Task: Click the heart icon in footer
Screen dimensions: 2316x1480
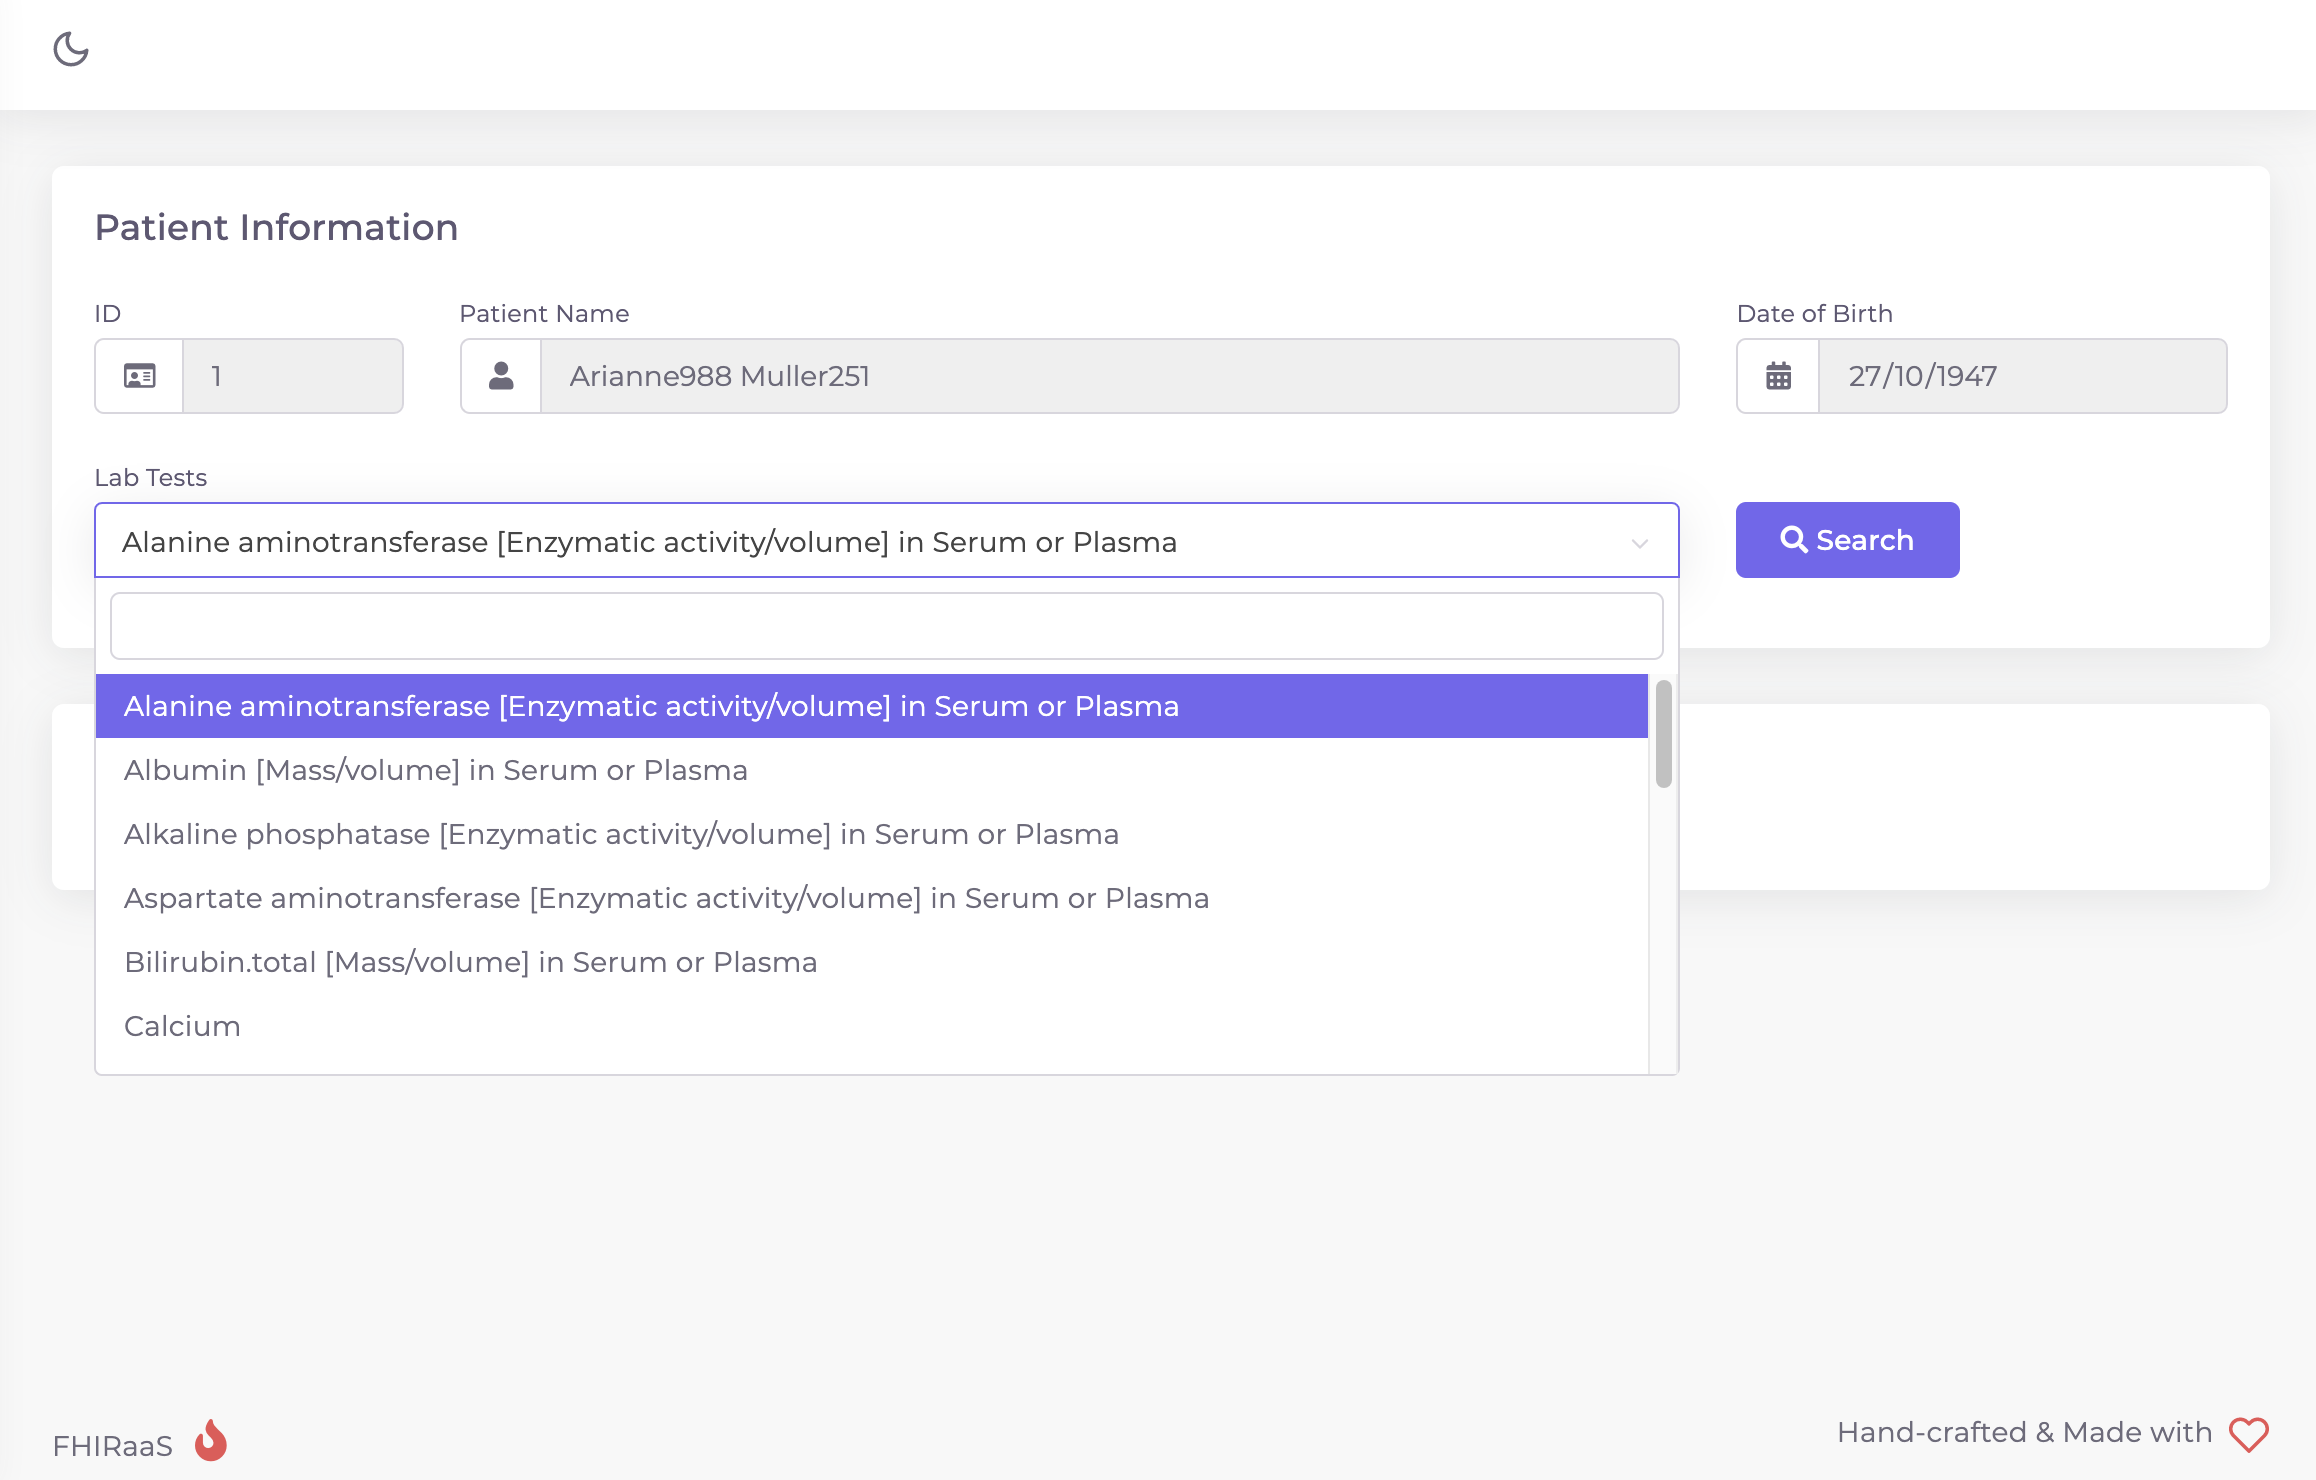Action: pyautogui.click(x=2249, y=1434)
